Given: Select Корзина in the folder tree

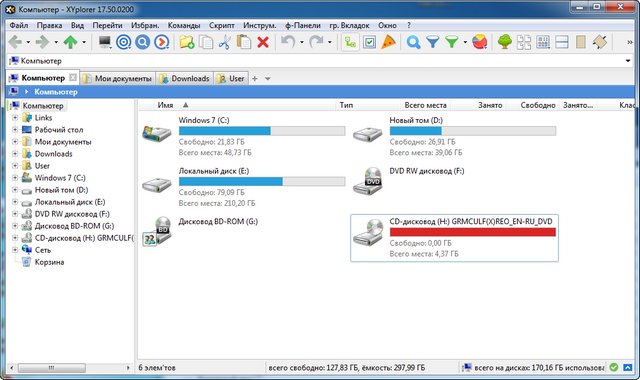Looking at the screenshot, I should (49, 262).
